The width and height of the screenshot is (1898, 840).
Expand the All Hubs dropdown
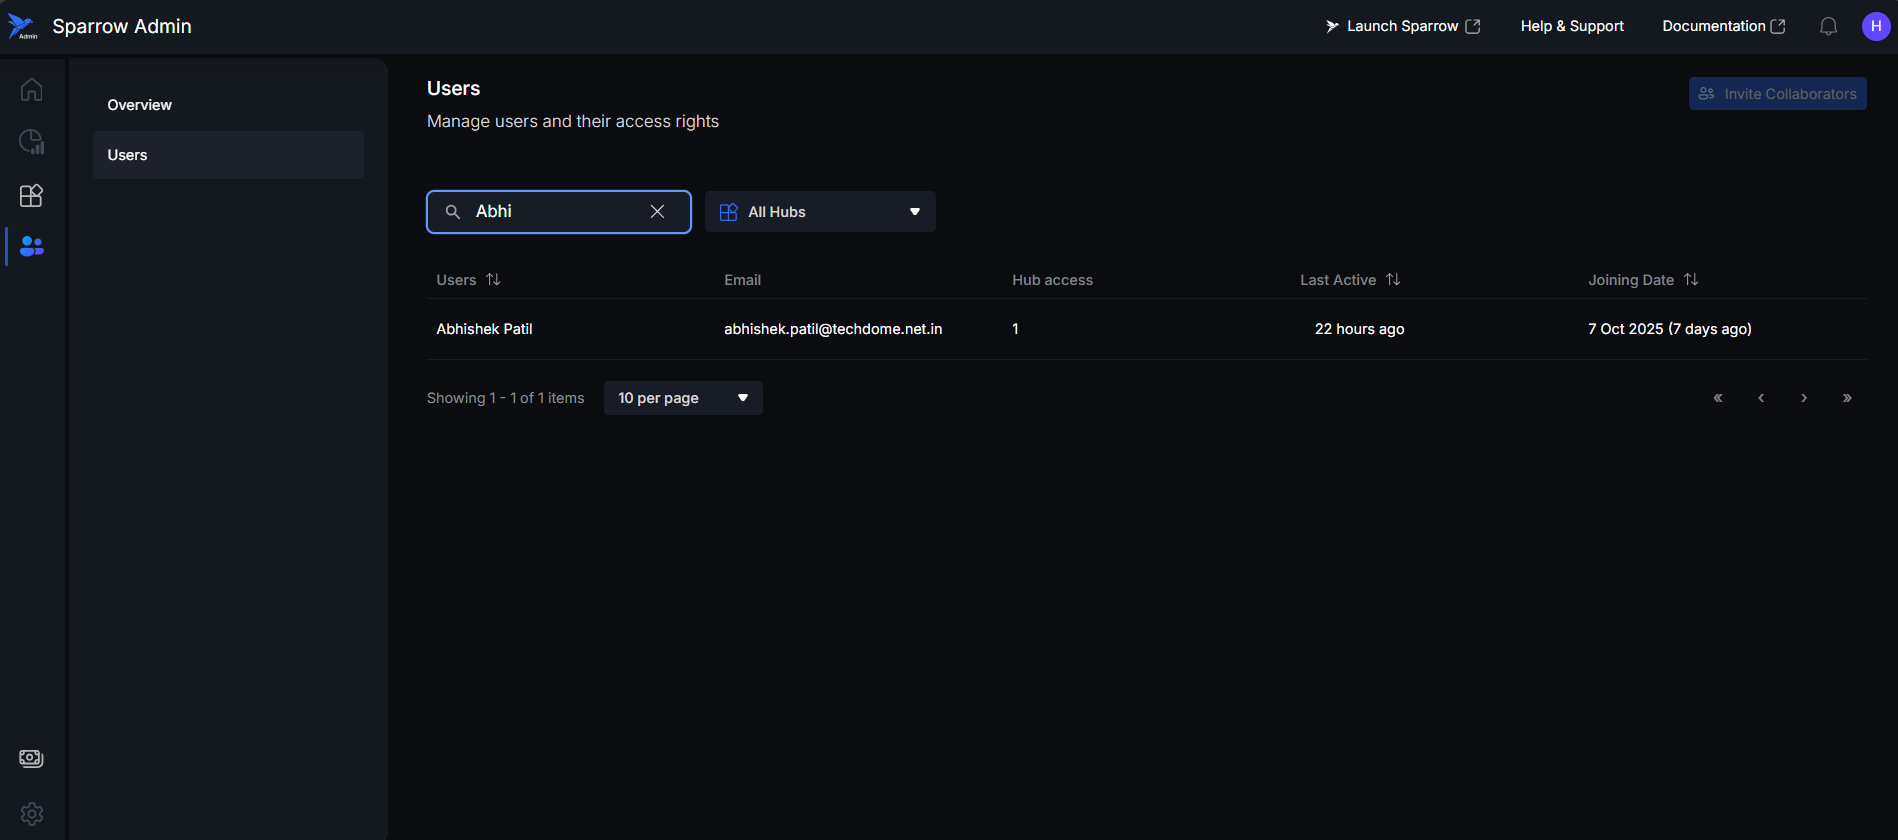point(820,212)
